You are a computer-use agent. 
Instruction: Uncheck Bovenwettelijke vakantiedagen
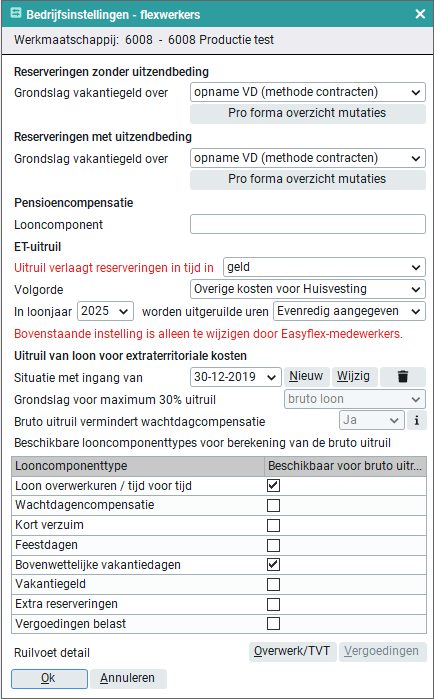pos(273,564)
